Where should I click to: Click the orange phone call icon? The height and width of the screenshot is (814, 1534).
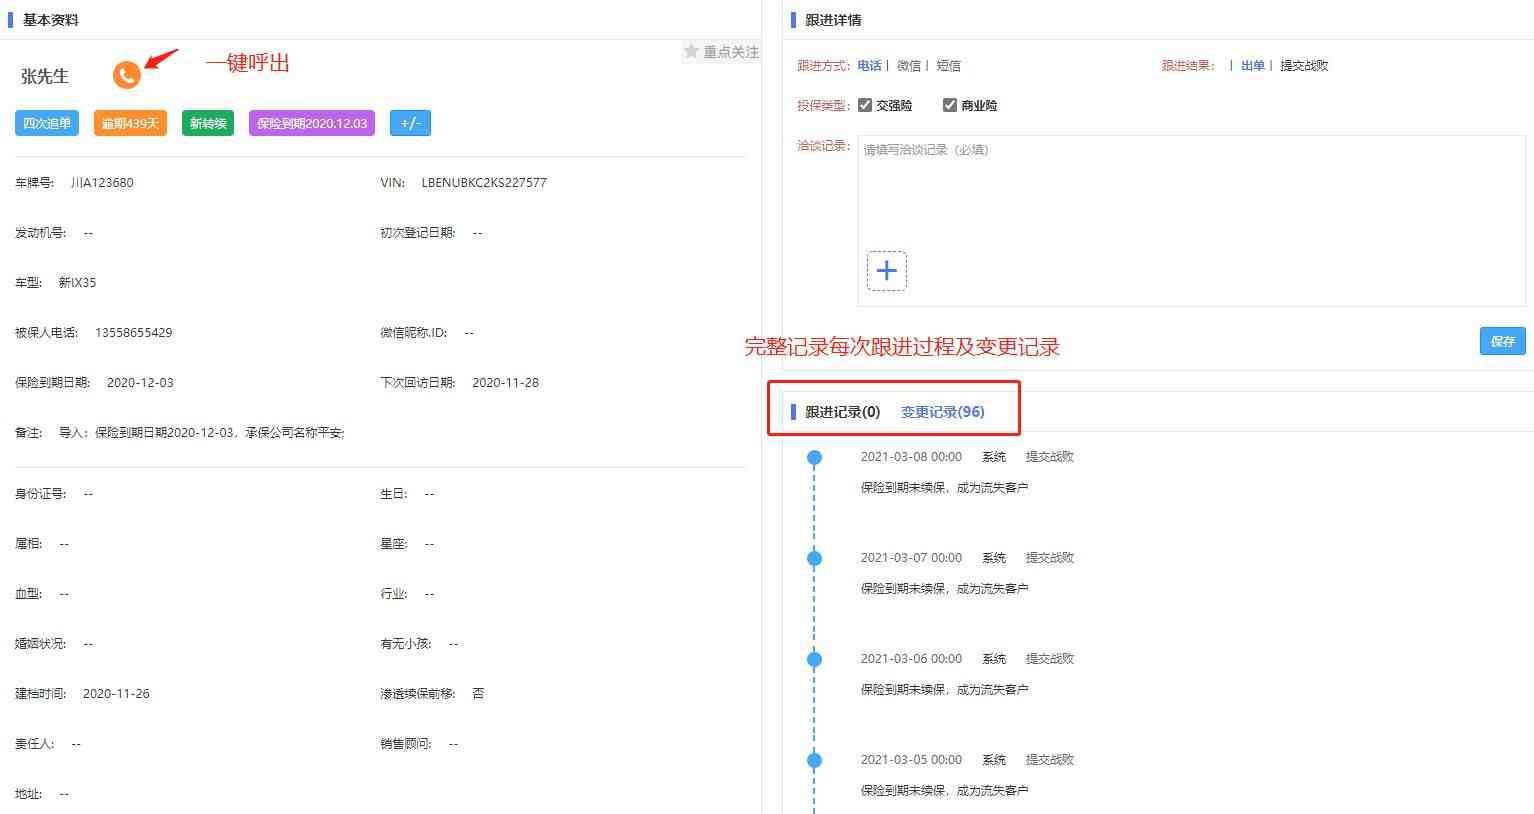pyautogui.click(x=126, y=75)
